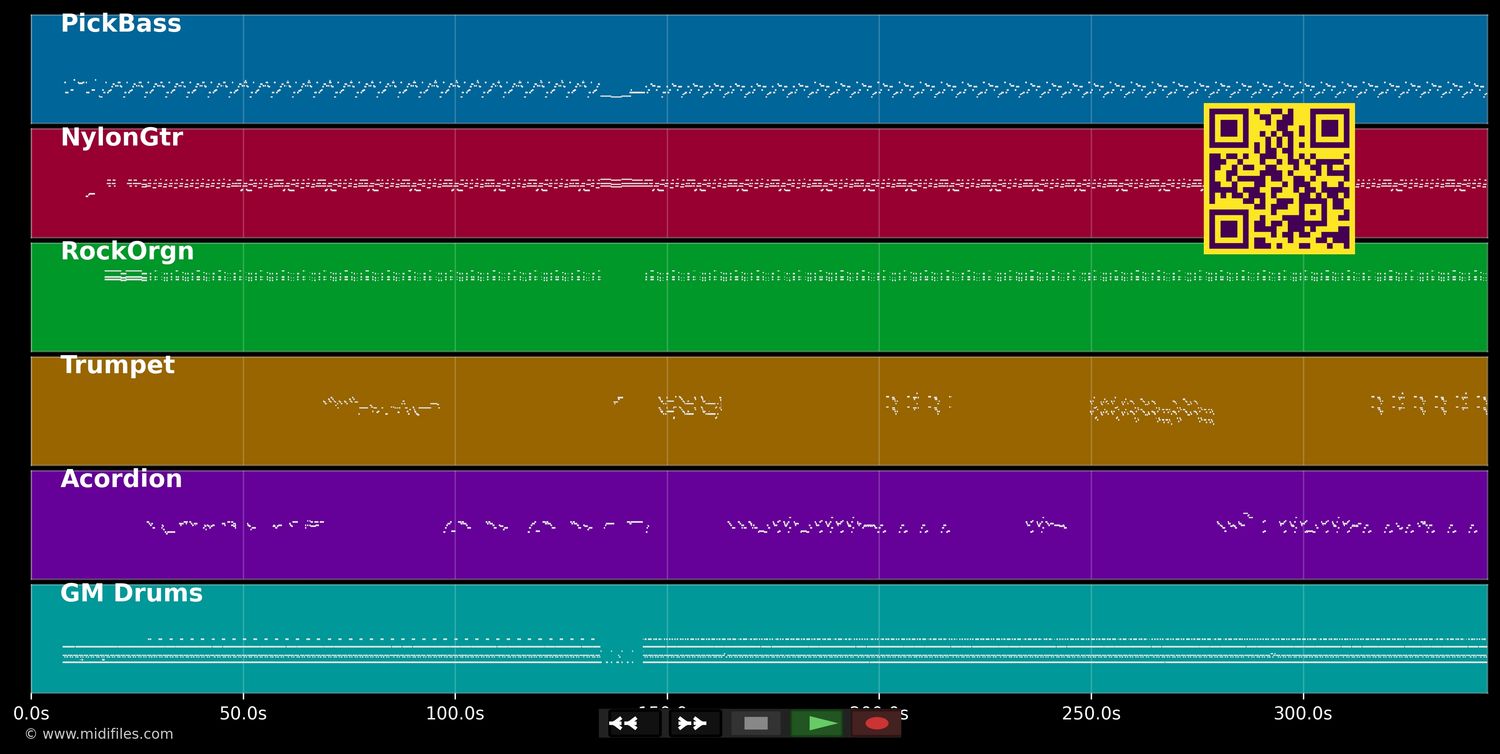Select the Acordion track label

tap(121, 479)
